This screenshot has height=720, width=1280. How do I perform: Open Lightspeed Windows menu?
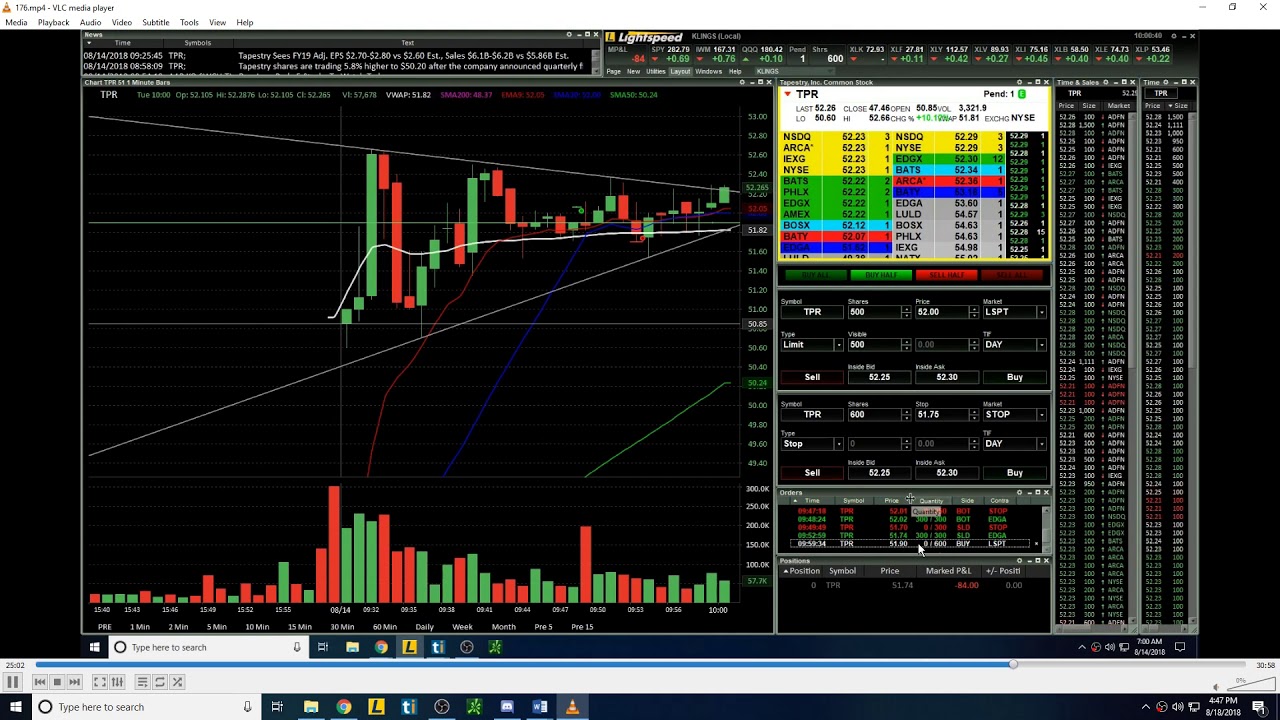708,72
